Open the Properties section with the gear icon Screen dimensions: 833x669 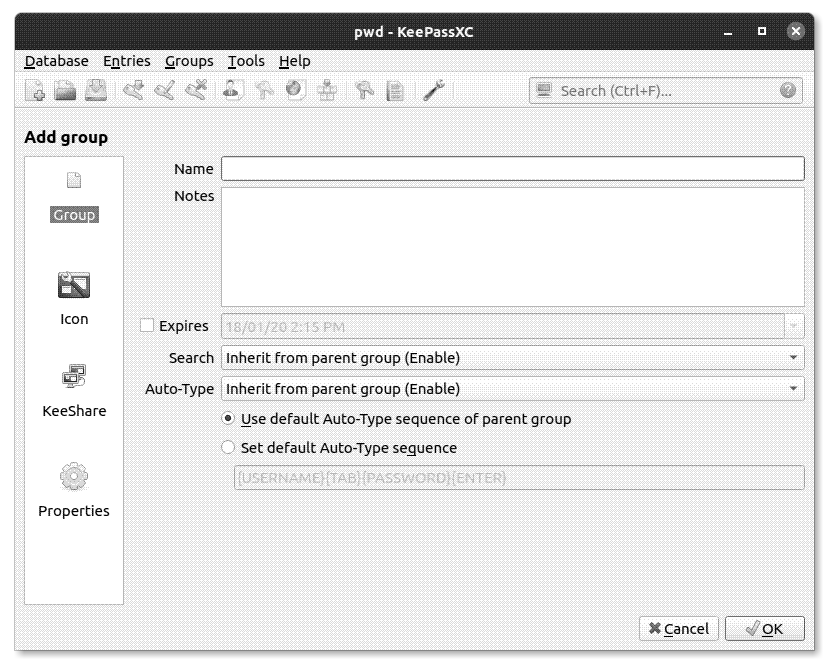[x=74, y=490]
